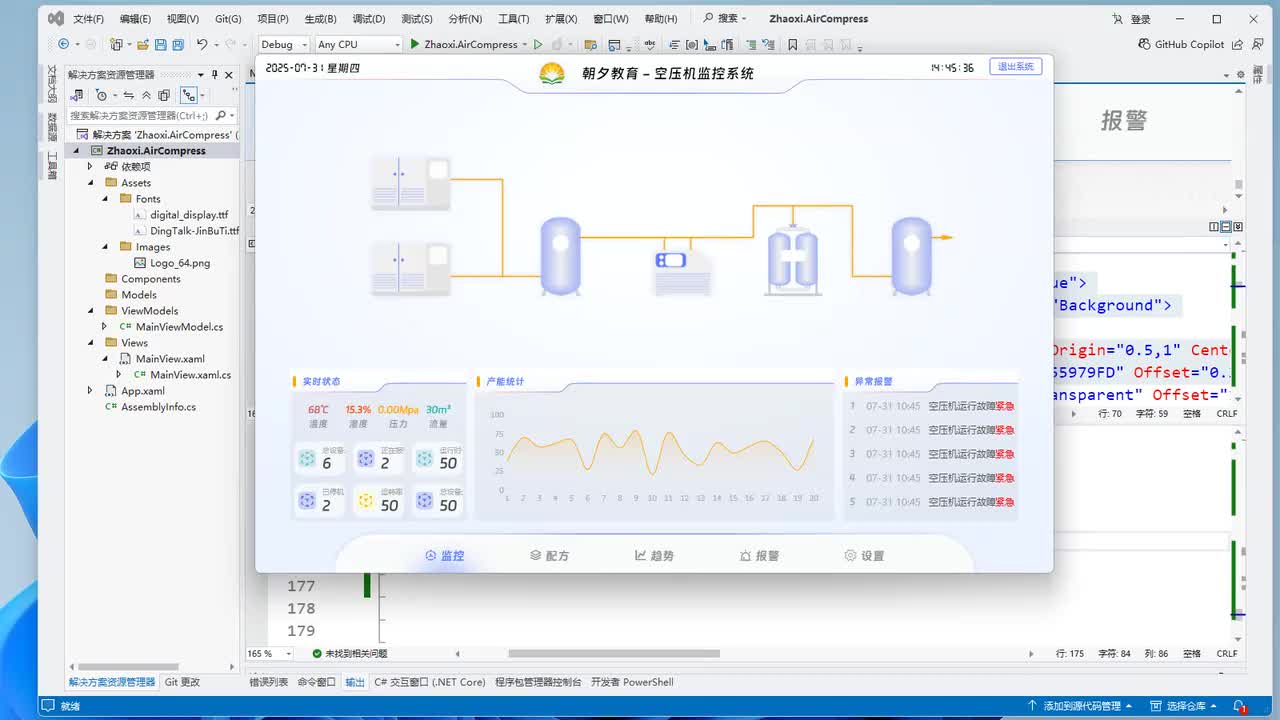The width and height of the screenshot is (1280, 720).
Task: Click the 68℃ temperature reading
Action: tap(318, 409)
